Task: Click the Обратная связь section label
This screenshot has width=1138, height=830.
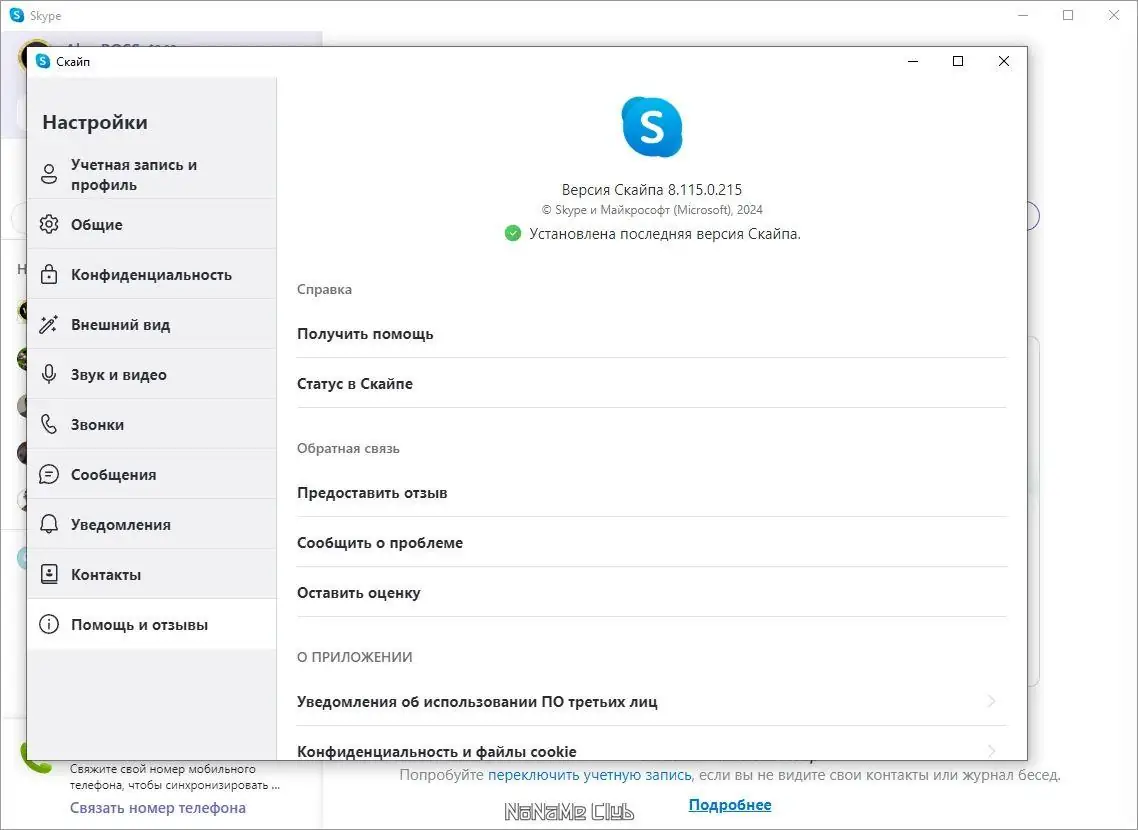Action: click(x=348, y=448)
